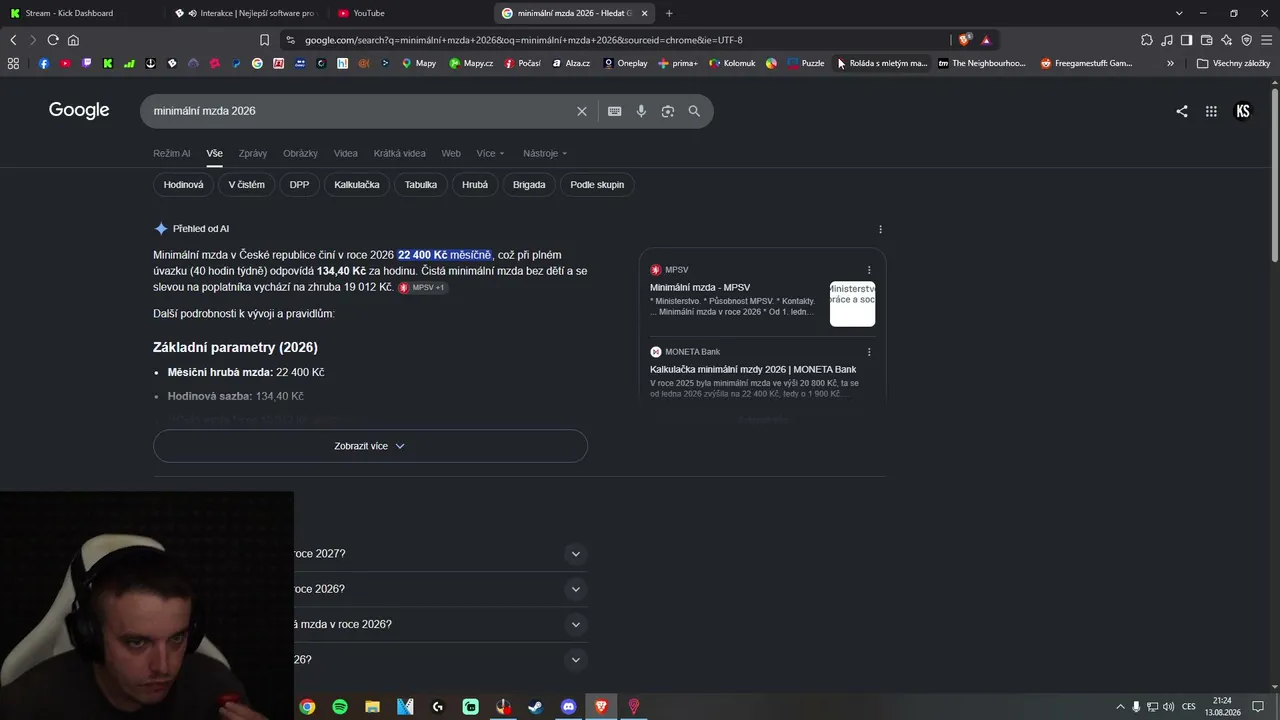Open Google Chrome from the taskbar

tap(307, 707)
